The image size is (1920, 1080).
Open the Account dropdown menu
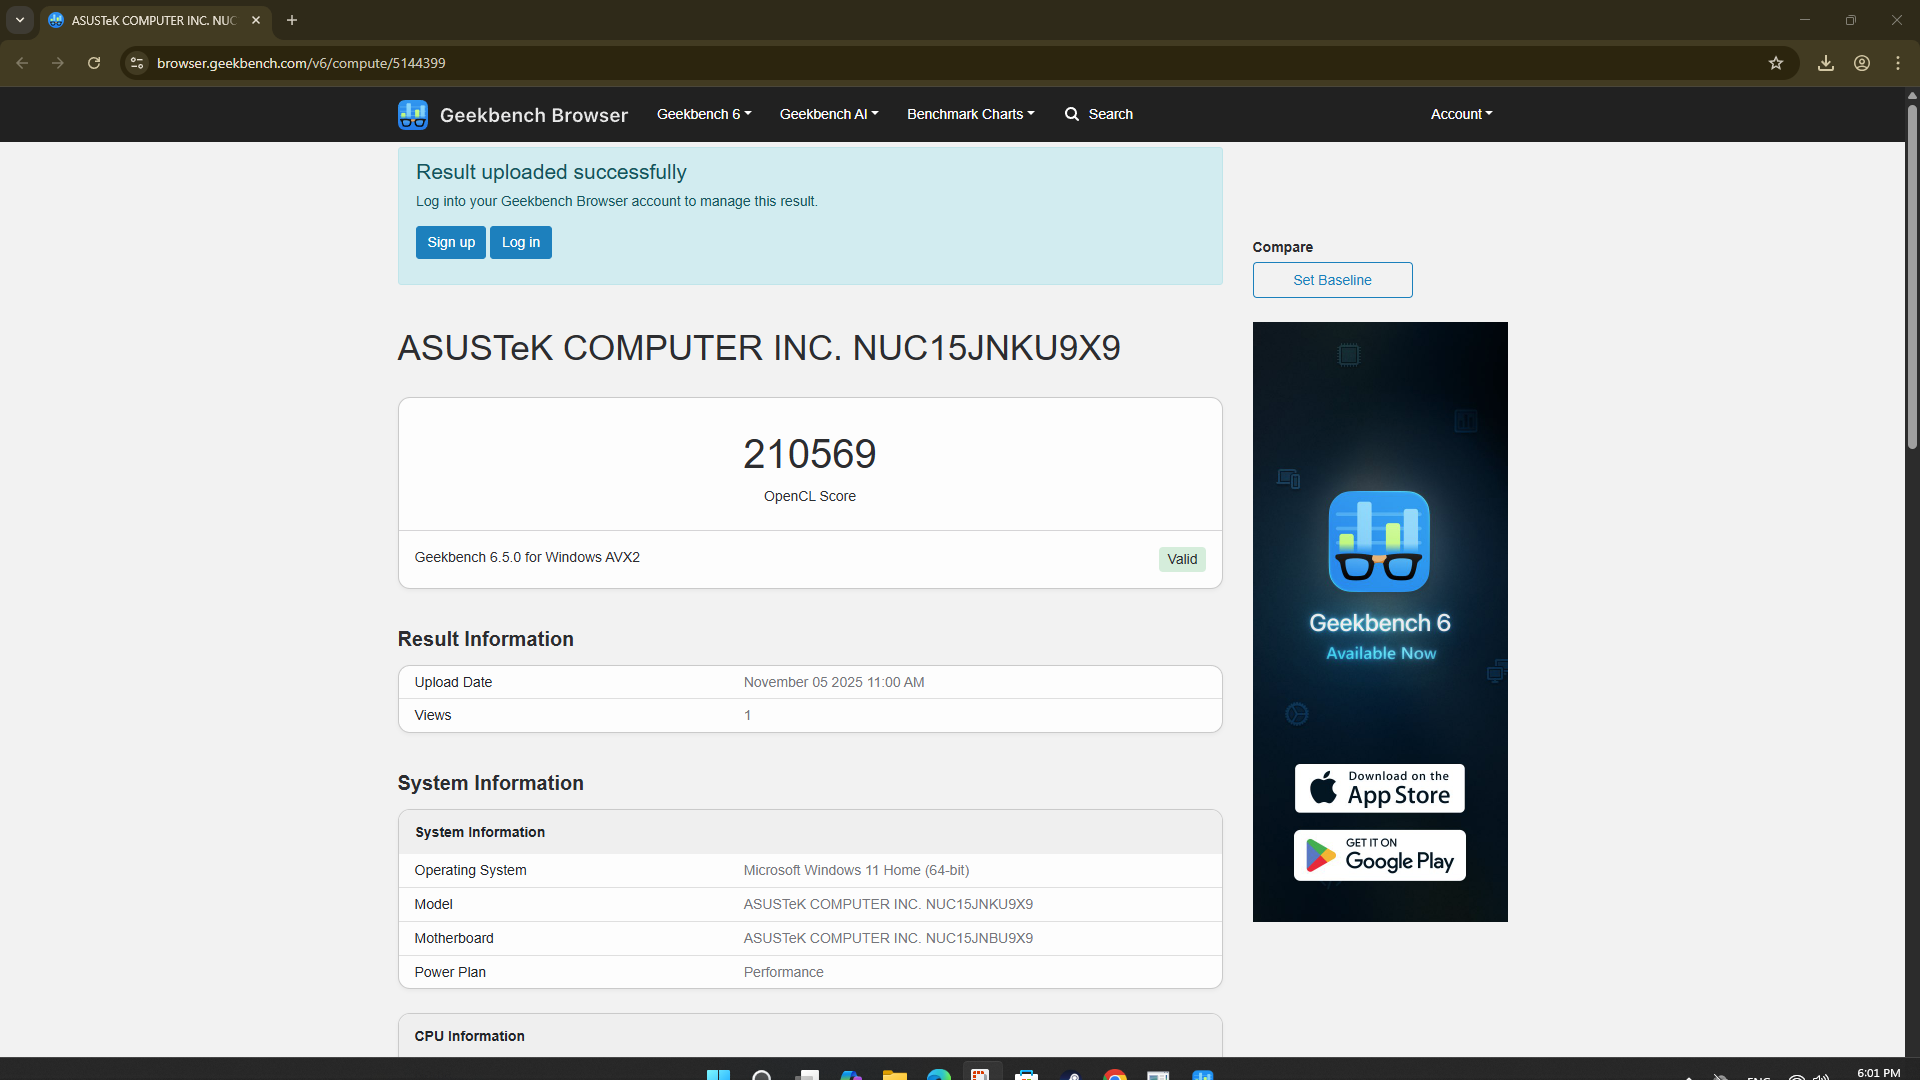[x=1461, y=114]
